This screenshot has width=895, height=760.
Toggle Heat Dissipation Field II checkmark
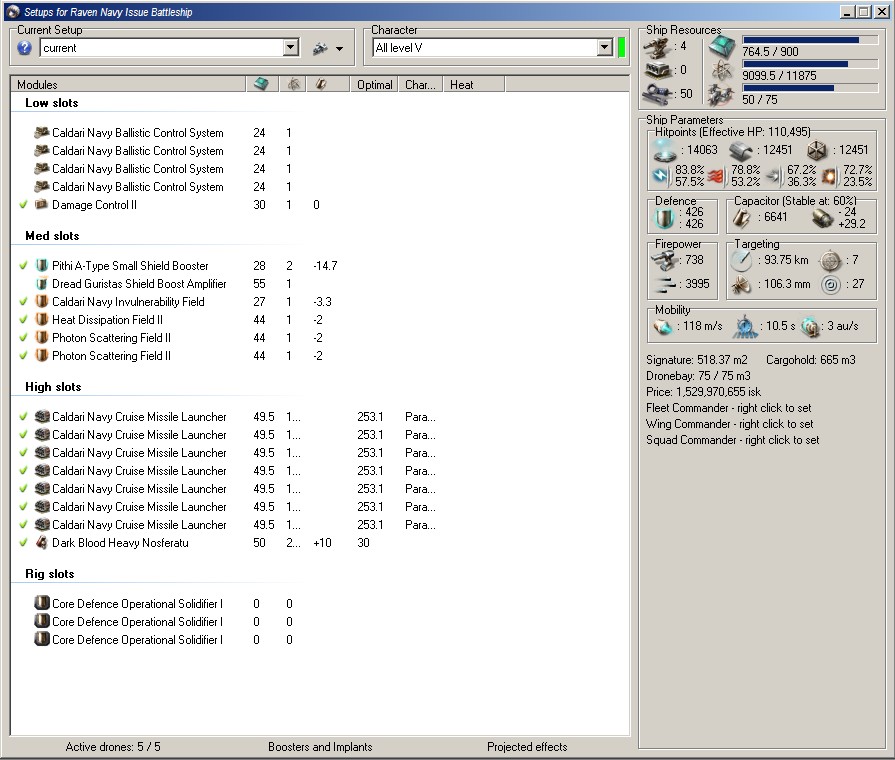[23, 320]
